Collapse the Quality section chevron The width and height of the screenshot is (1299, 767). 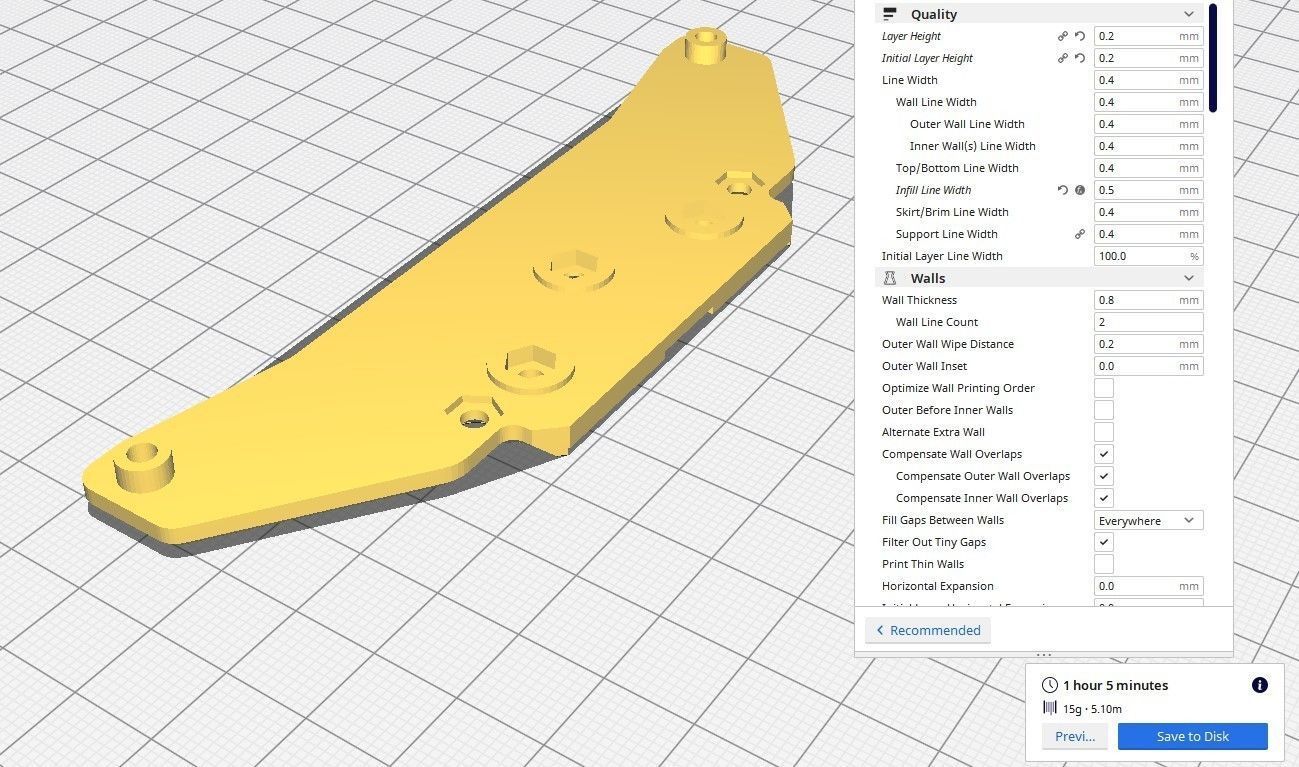pyautogui.click(x=1189, y=14)
